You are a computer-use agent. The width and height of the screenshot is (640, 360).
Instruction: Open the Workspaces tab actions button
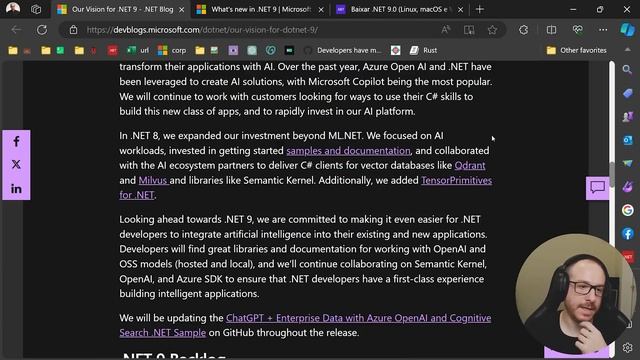36,9
